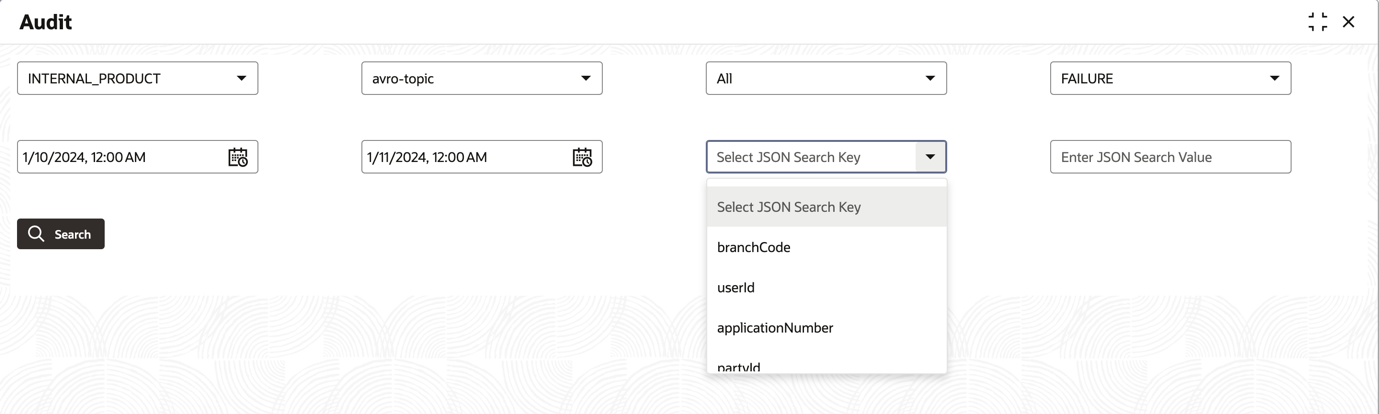Screen dimensions: 1379x414
Task: Collapse the JSON Search Key dropdown arrow
Action: [x=930, y=157]
